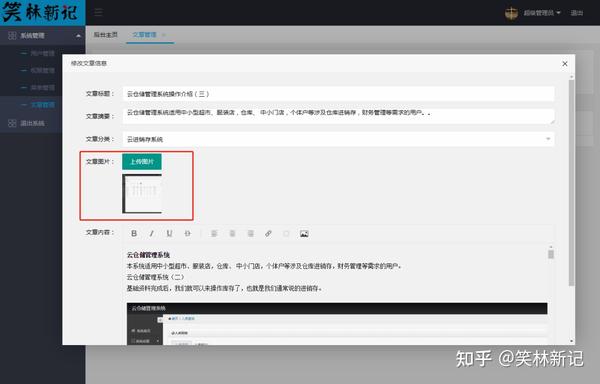Open the 超级管理员 user dropdown
The height and width of the screenshot is (384, 600).
coord(542,13)
